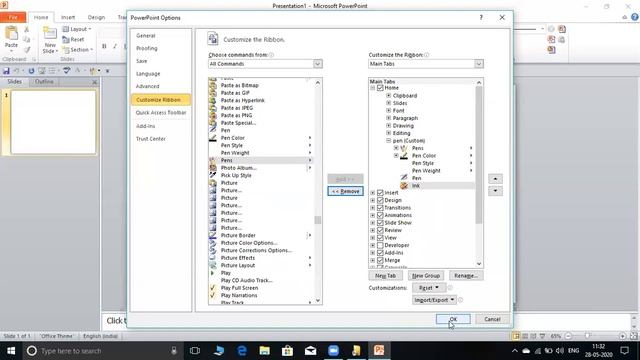
Task: Switch to the Outline tab in the slide pane
Action: (44, 82)
